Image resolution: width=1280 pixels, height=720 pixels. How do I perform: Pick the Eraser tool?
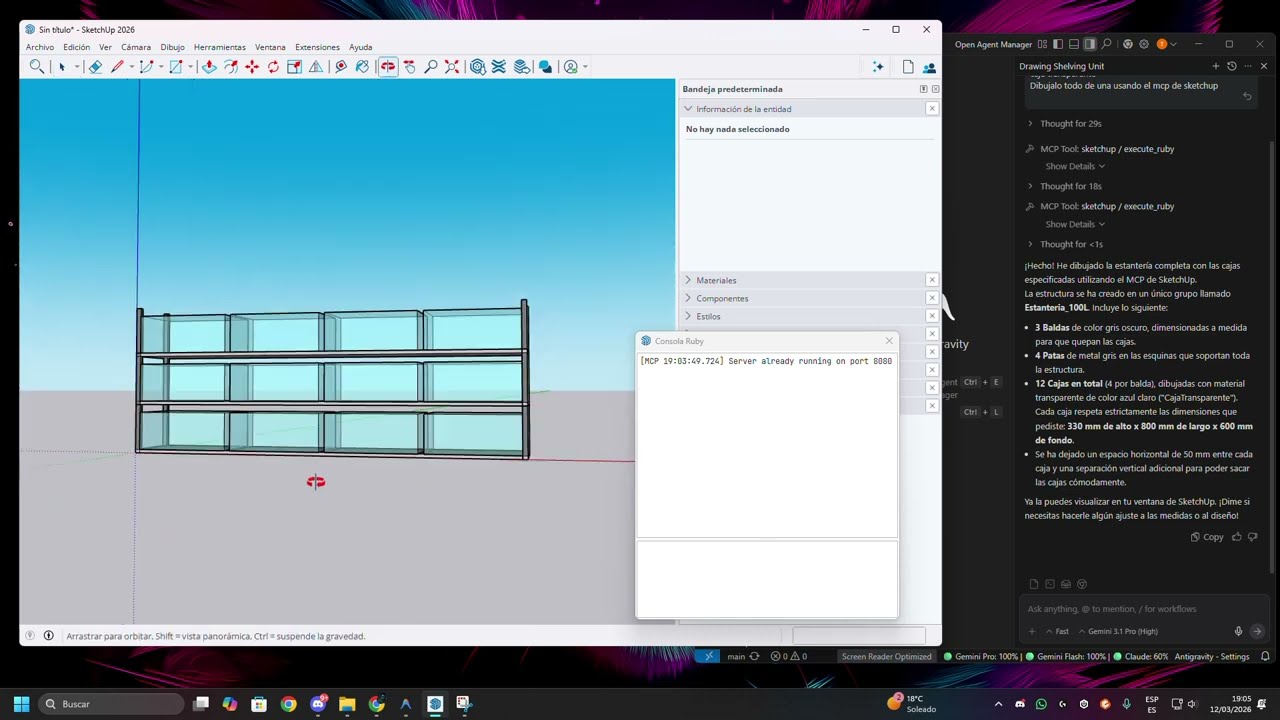click(x=95, y=67)
